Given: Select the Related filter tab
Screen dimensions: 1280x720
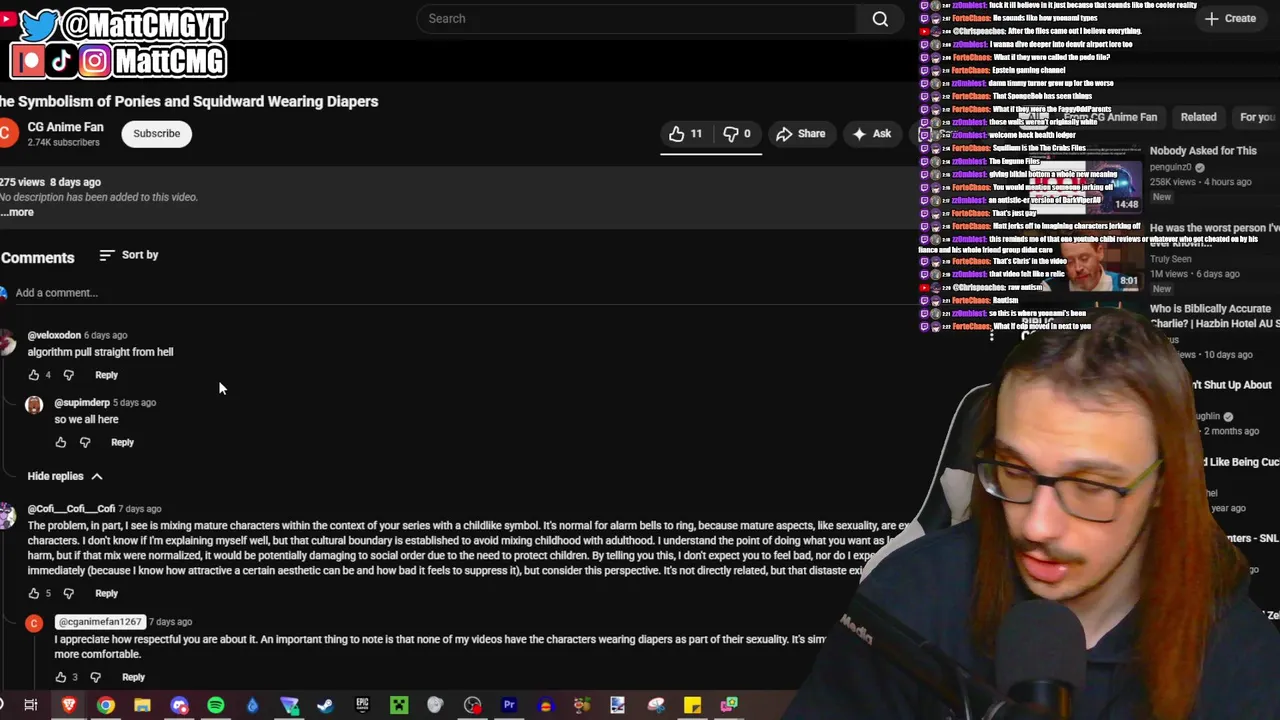Looking at the screenshot, I should [1198, 117].
